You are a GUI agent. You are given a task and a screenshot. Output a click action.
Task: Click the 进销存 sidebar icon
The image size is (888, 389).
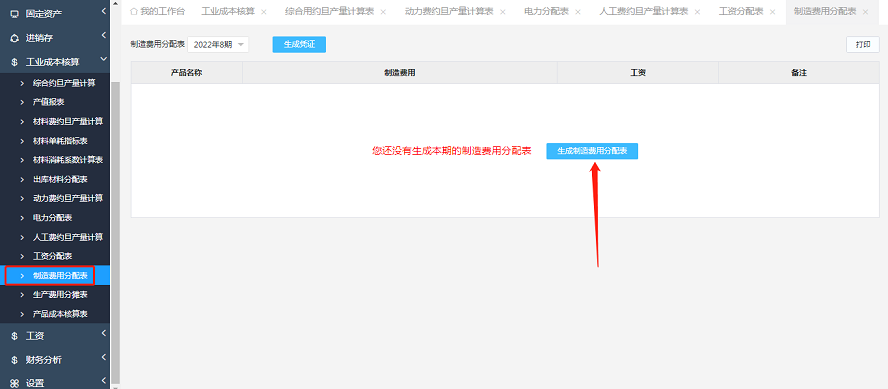[x=15, y=38]
